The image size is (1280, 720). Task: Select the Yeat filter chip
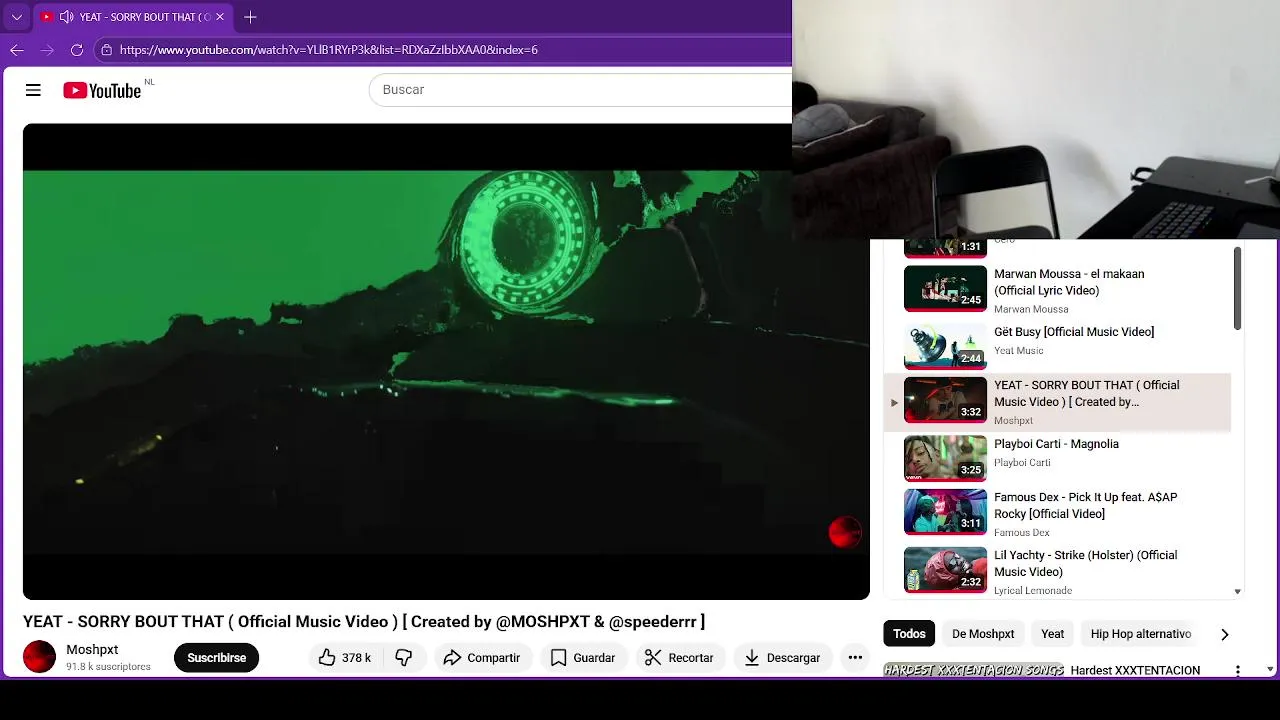pos(1052,633)
